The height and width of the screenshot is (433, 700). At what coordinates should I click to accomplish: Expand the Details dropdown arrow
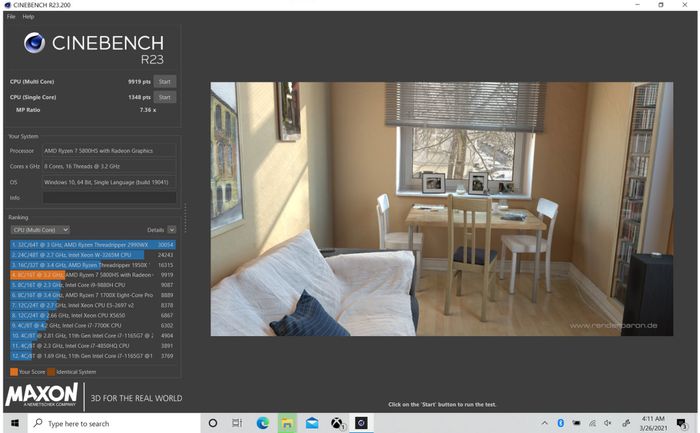tap(172, 230)
